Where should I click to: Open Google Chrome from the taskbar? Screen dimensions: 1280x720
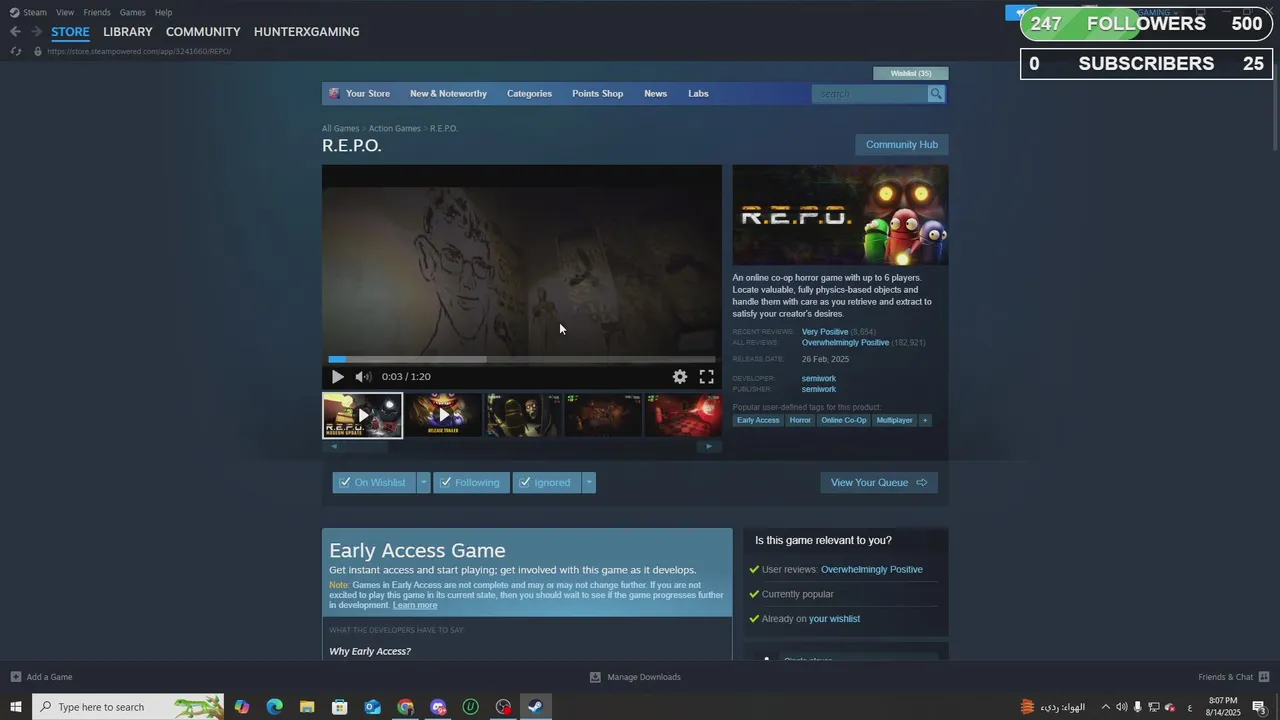[405, 707]
